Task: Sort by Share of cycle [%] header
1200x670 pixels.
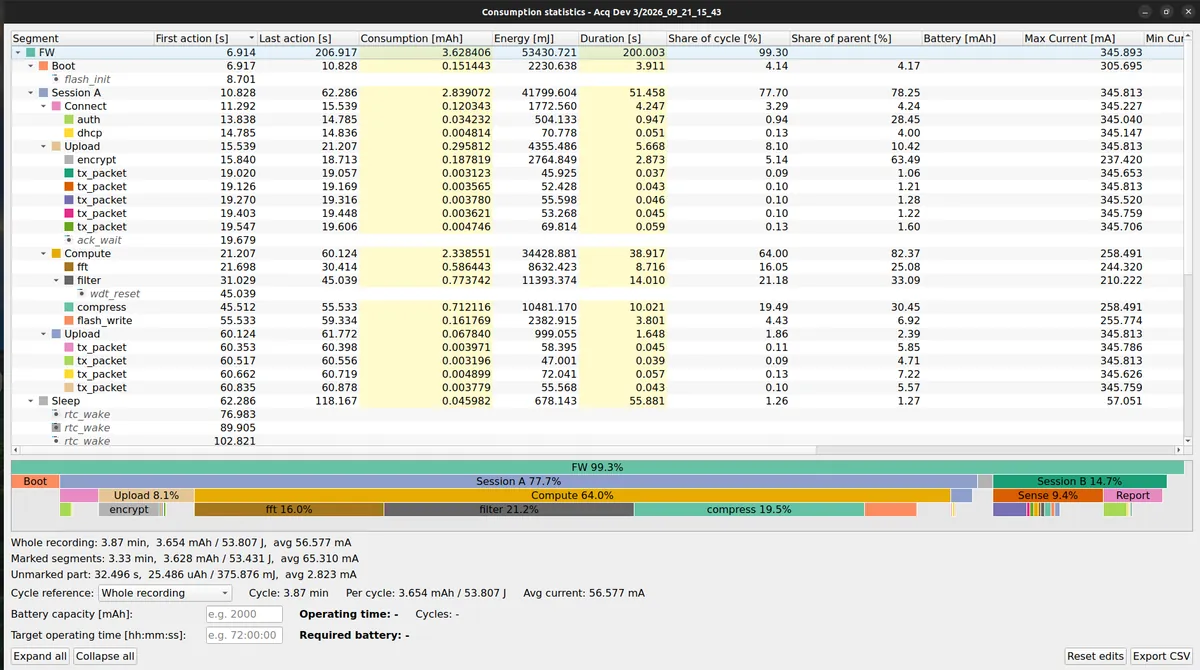Action: 727,38
